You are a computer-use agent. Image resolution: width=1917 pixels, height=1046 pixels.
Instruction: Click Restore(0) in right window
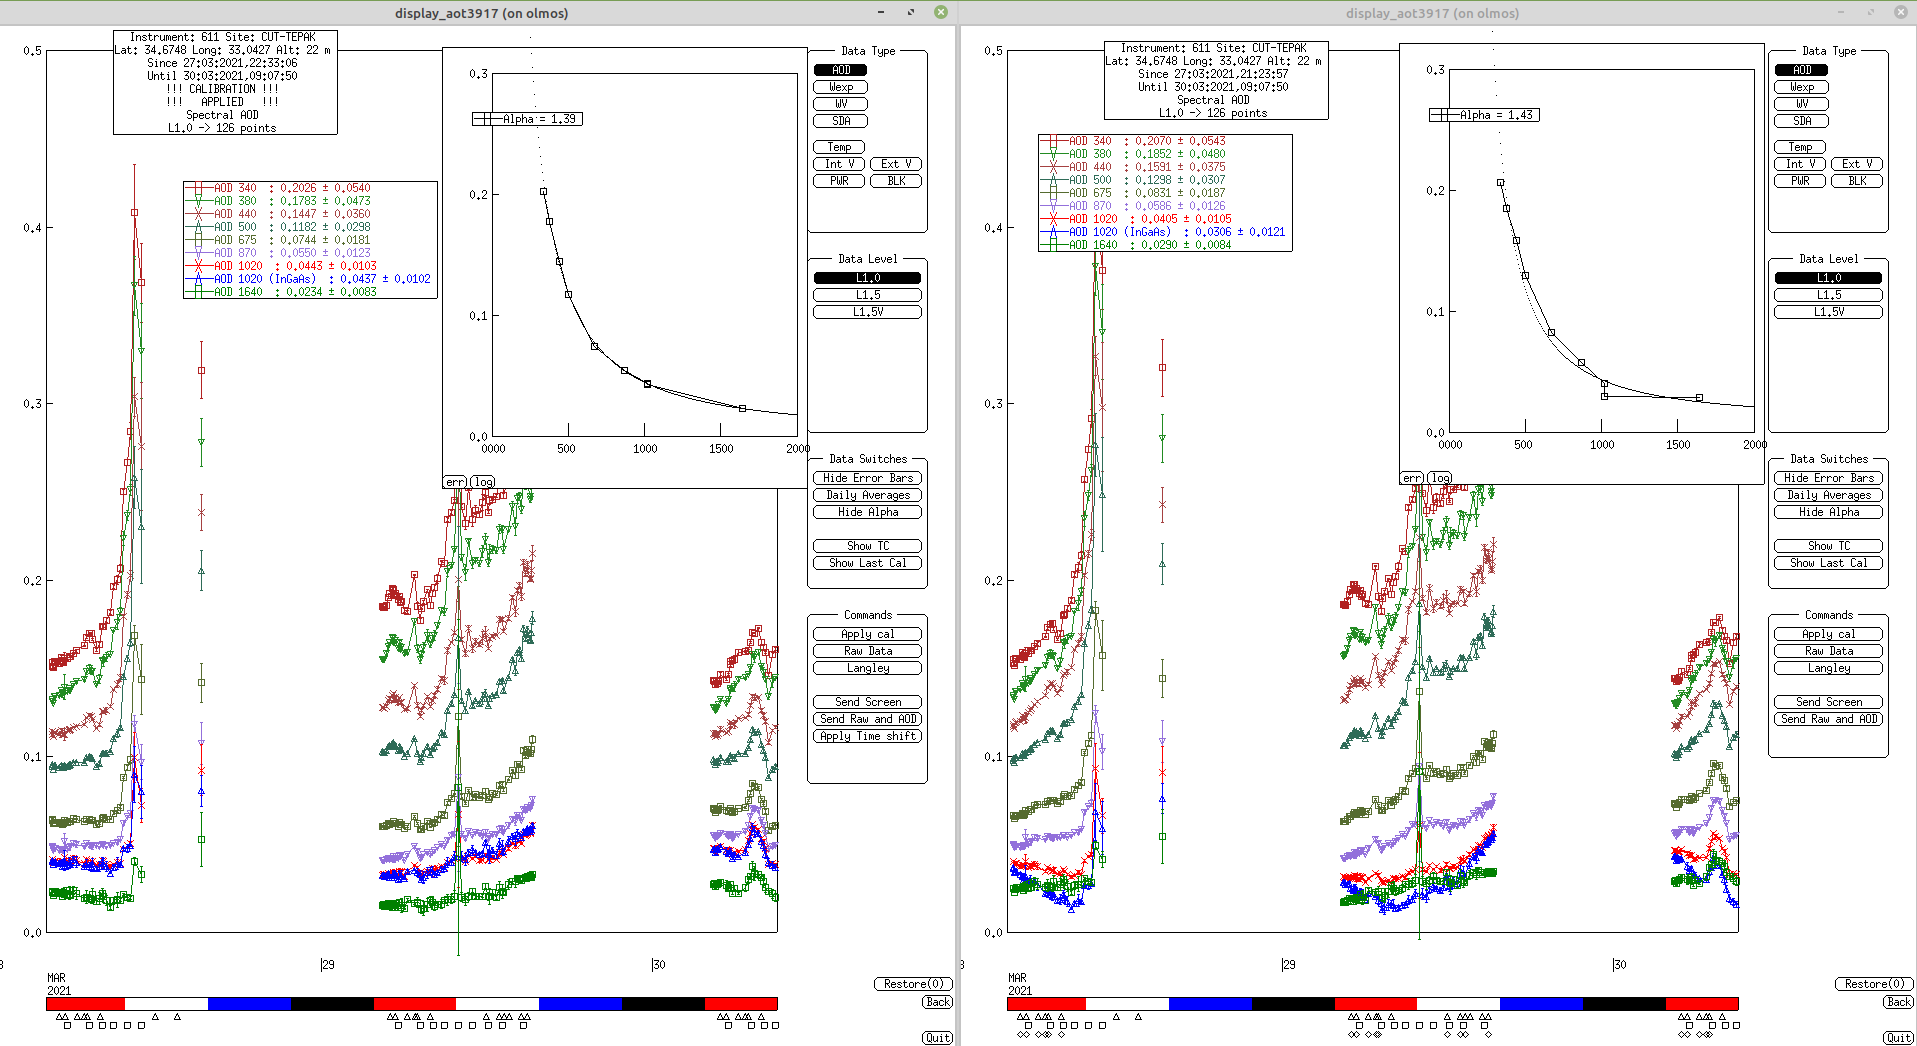tap(1874, 984)
